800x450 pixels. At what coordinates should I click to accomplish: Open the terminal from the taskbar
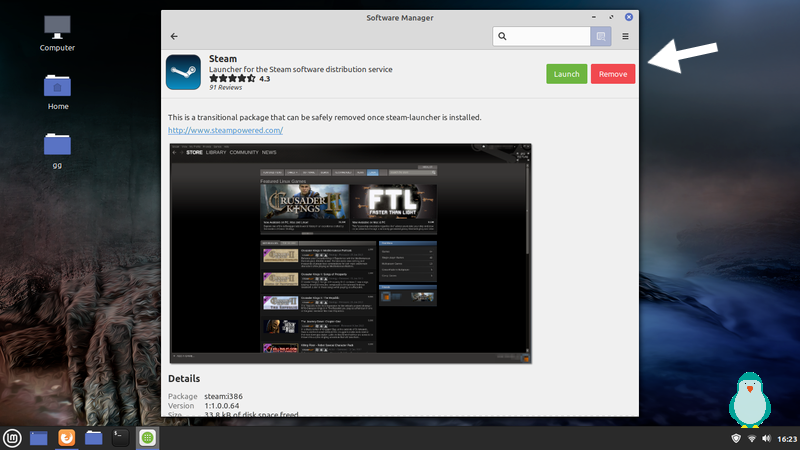[x=120, y=438]
